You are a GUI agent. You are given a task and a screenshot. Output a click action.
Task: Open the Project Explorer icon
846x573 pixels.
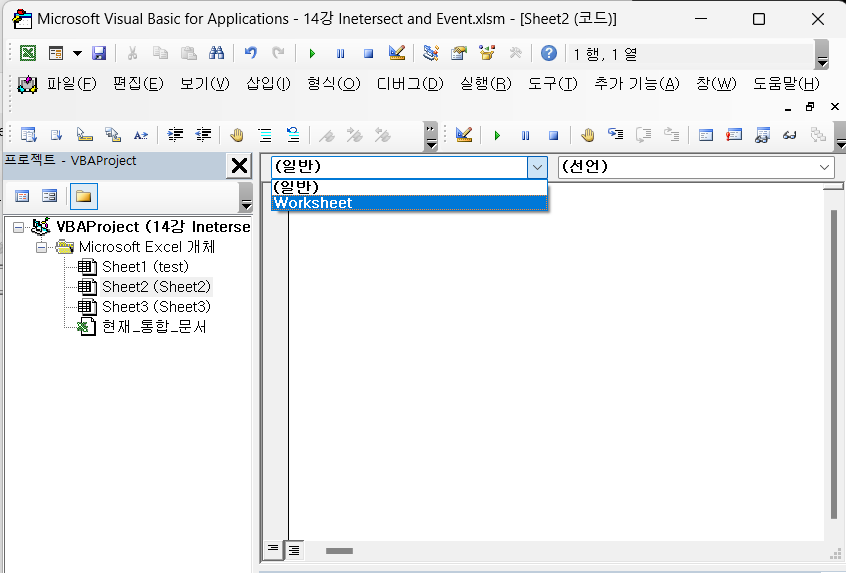(431, 53)
